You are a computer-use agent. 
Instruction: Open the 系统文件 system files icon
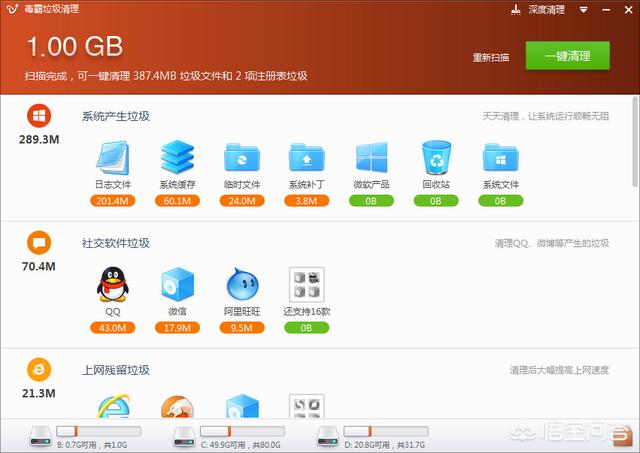click(x=500, y=157)
